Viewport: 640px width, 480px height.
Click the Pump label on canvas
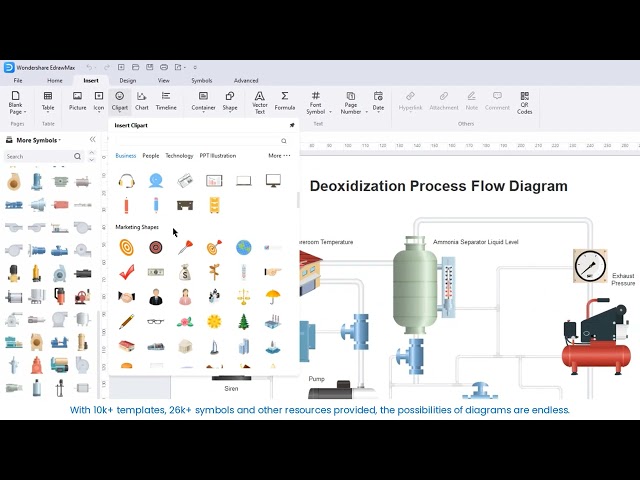(x=316, y=379)
